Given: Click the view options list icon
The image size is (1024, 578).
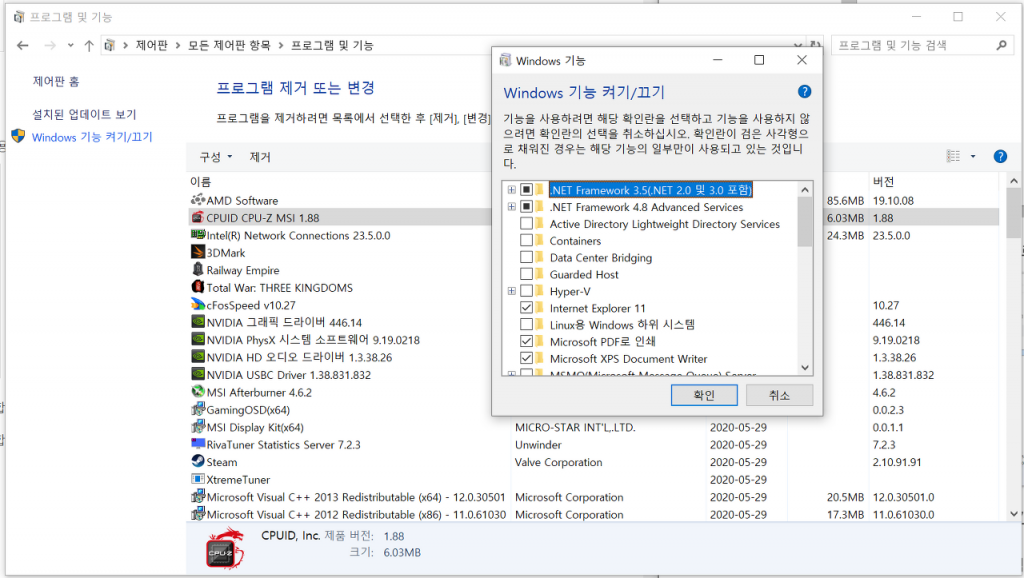Looking at the screenshot, I should (x=953, y=156).
